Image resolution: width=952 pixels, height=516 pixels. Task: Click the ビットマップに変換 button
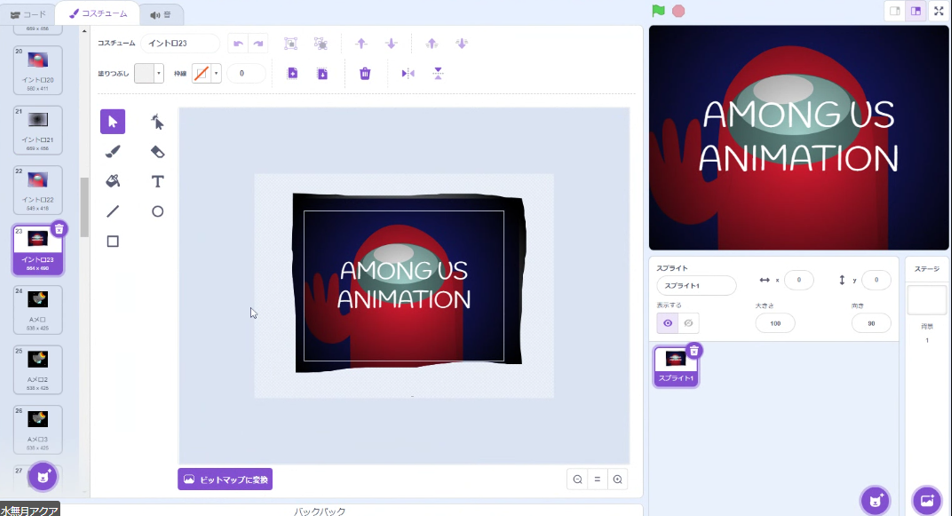[225, 480]
